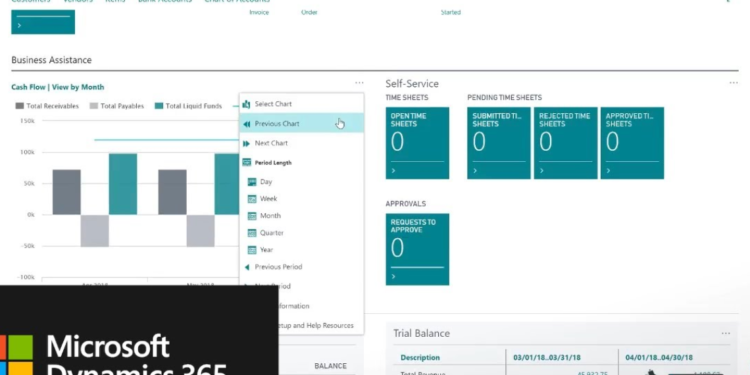This screenshot has height=375, width=750.
Task: Open the Submitted Time Sheets tile
Action: [x=499, y=143]
